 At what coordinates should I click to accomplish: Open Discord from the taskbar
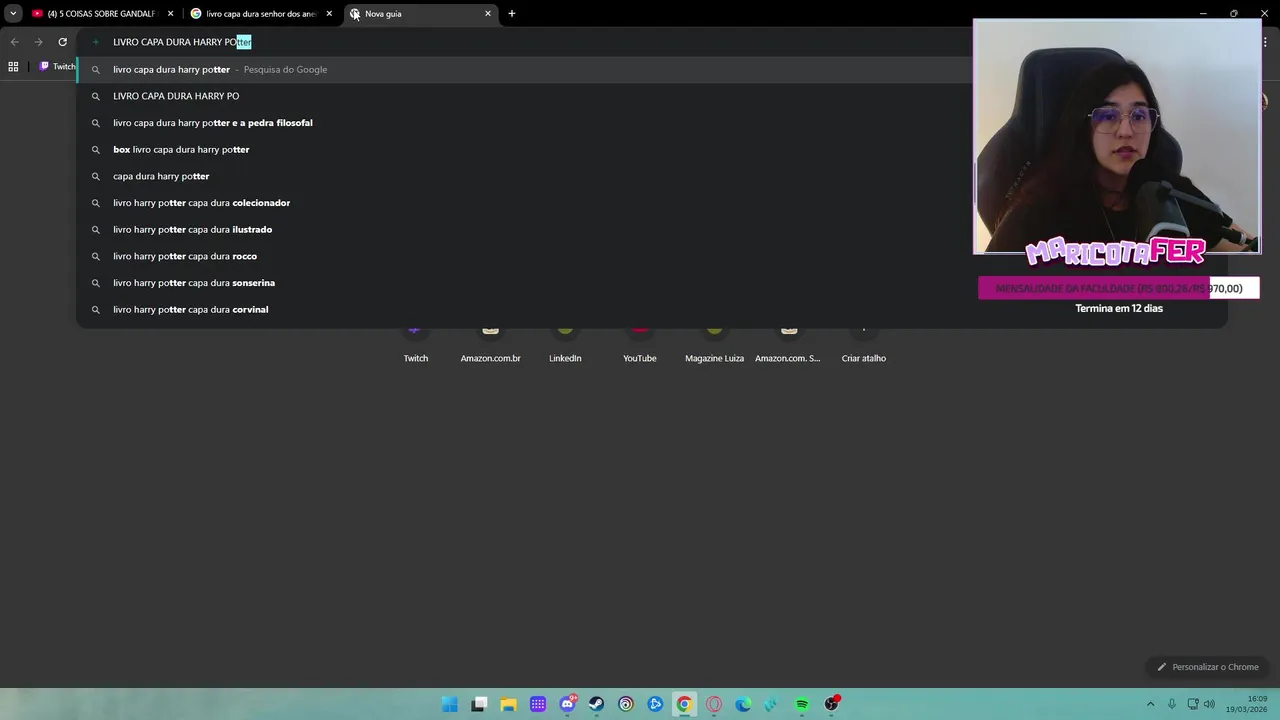(x=567, y=704)
